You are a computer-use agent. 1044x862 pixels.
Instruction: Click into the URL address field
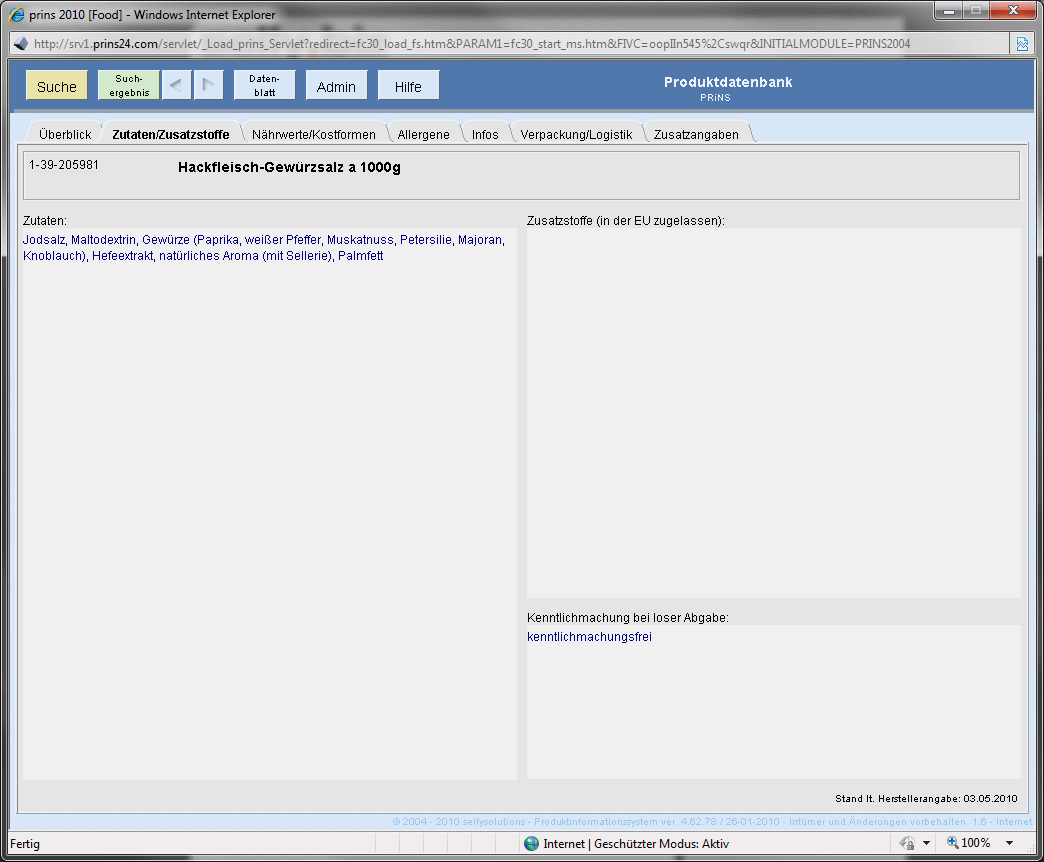tap(500, 44)
